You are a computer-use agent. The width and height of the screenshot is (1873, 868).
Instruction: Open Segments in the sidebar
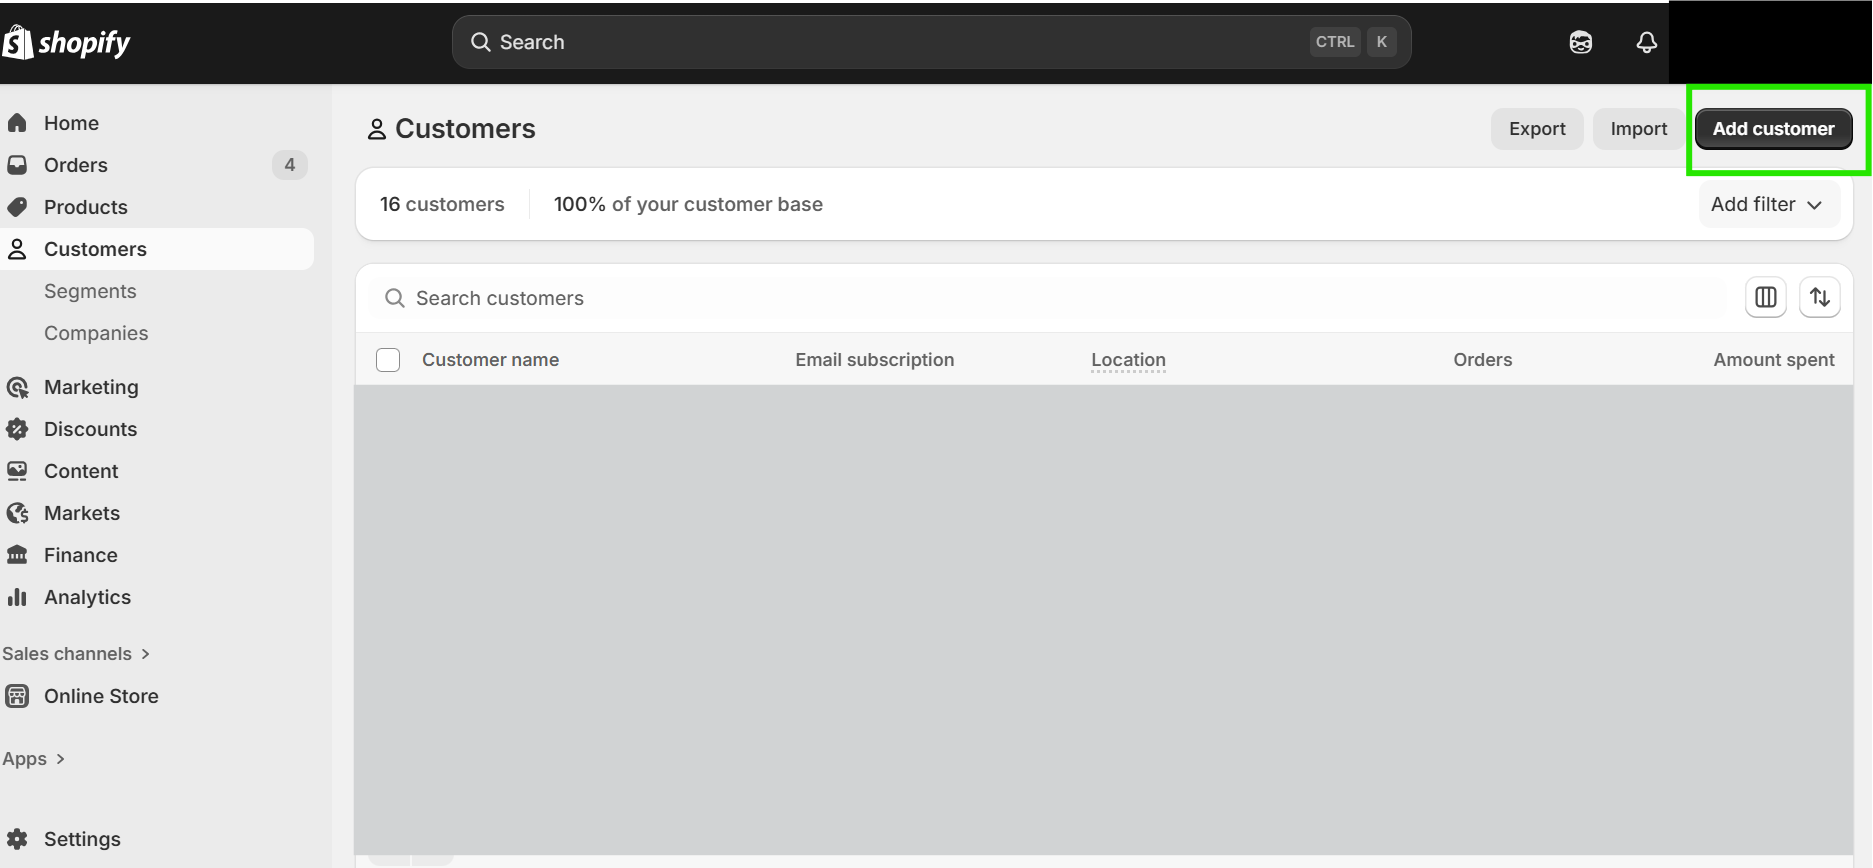[90, 291]
